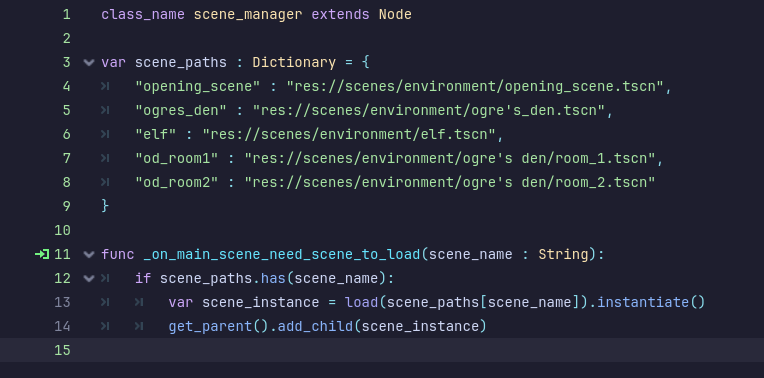Click the extends keyword on line 1

click(340, 15)
